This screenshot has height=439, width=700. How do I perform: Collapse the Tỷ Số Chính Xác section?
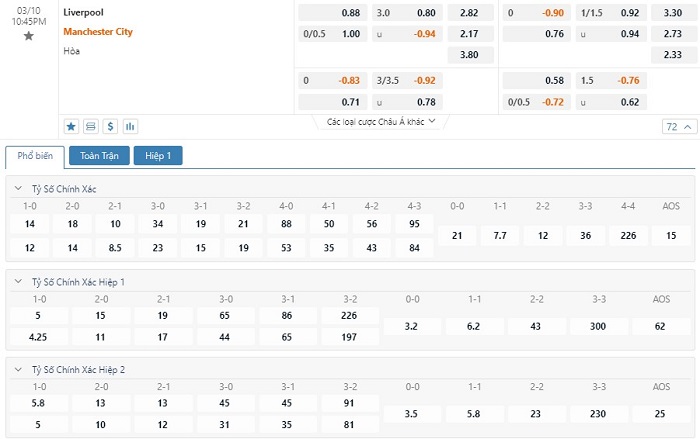coord(18,188)
